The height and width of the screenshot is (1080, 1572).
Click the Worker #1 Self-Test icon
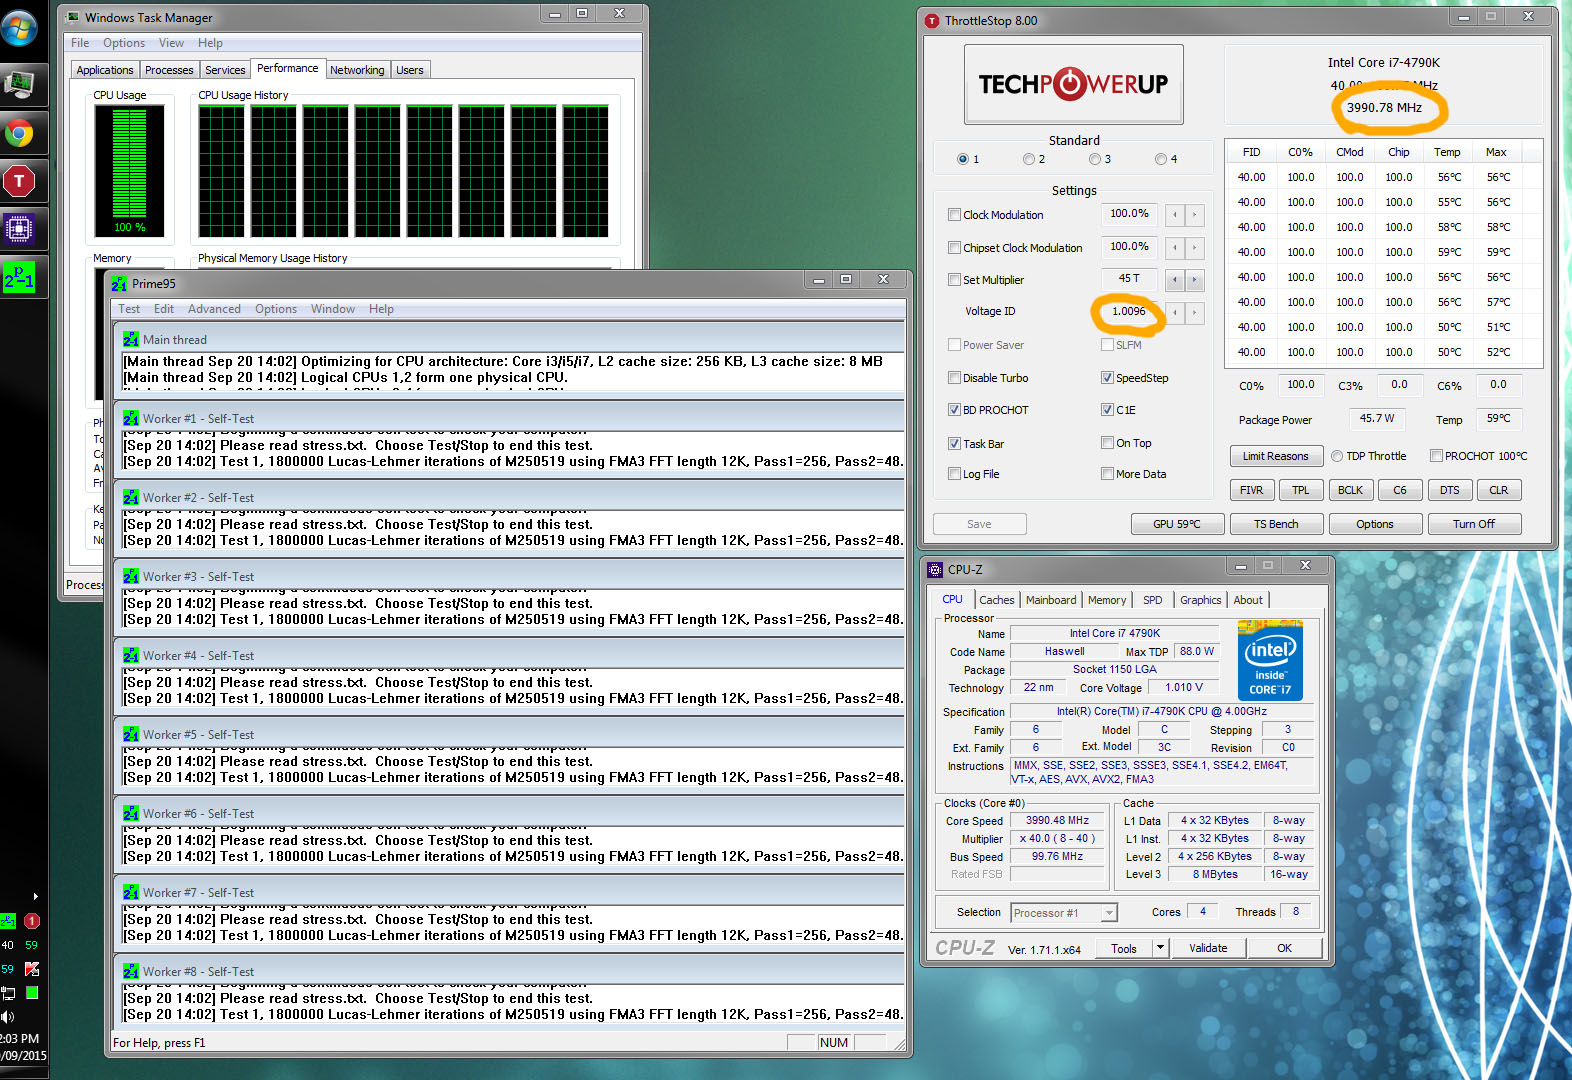pos(131,419)
